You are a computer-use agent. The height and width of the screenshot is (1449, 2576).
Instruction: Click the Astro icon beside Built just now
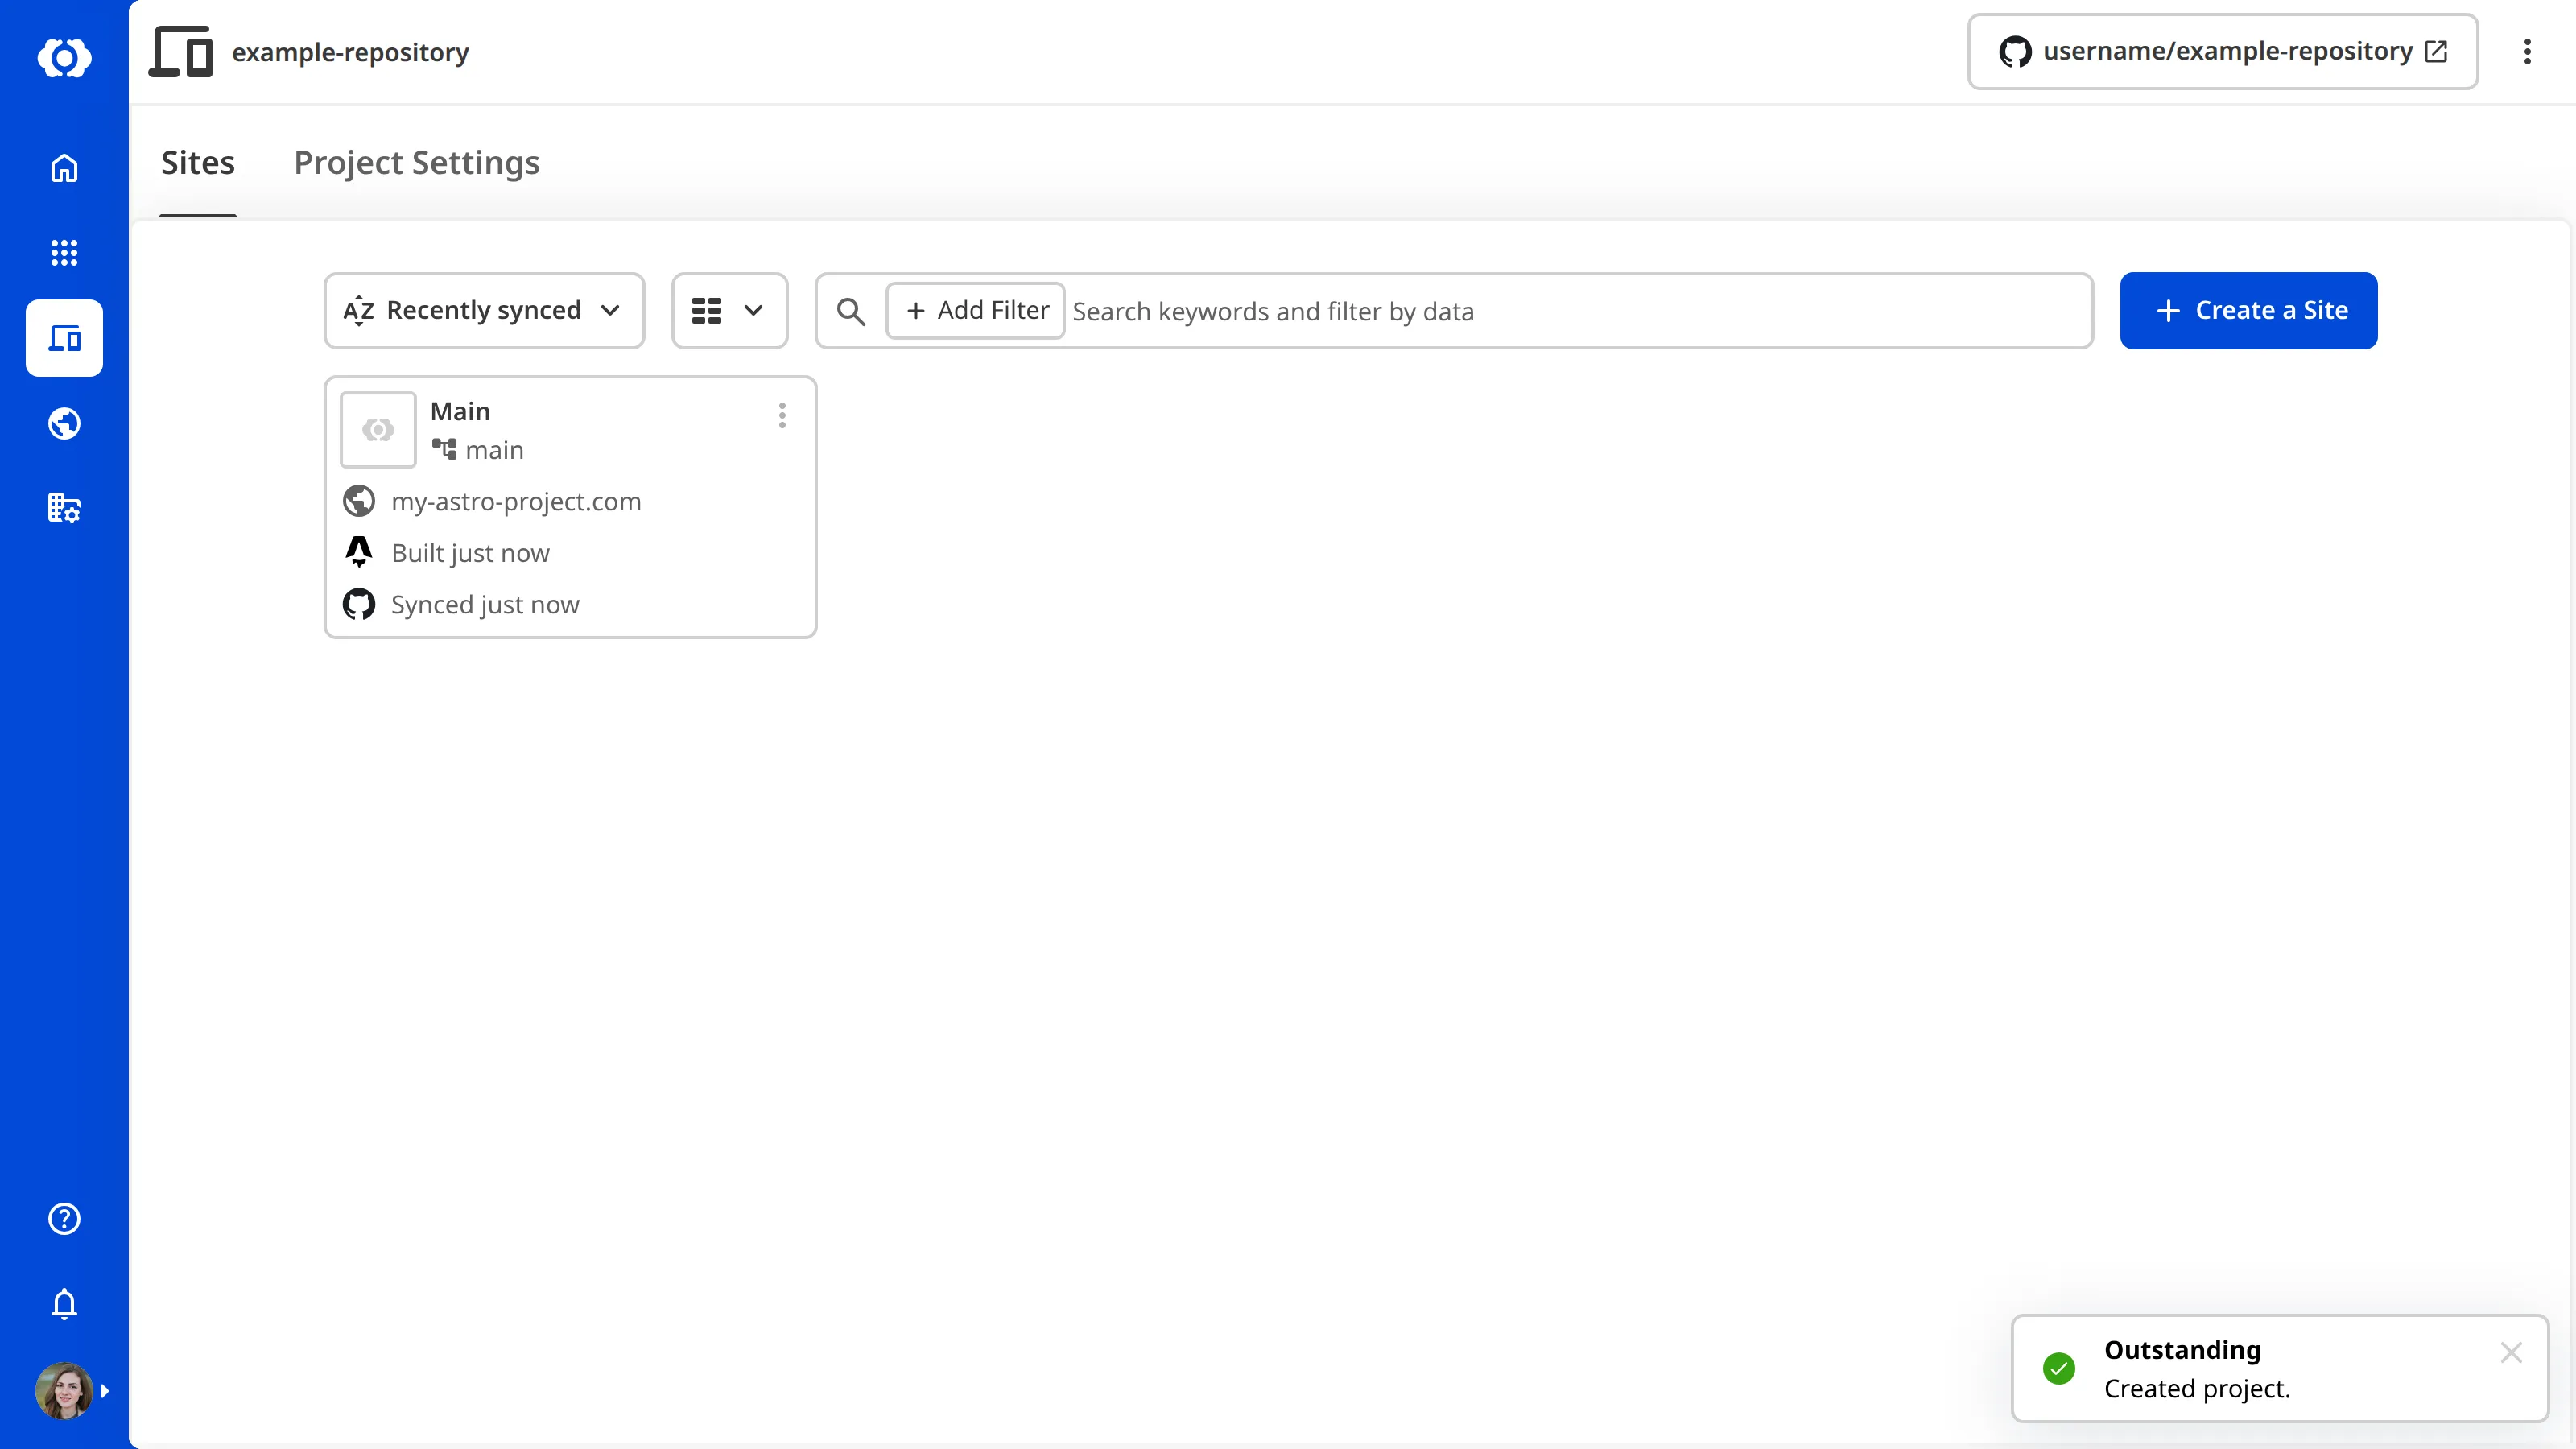359,552
